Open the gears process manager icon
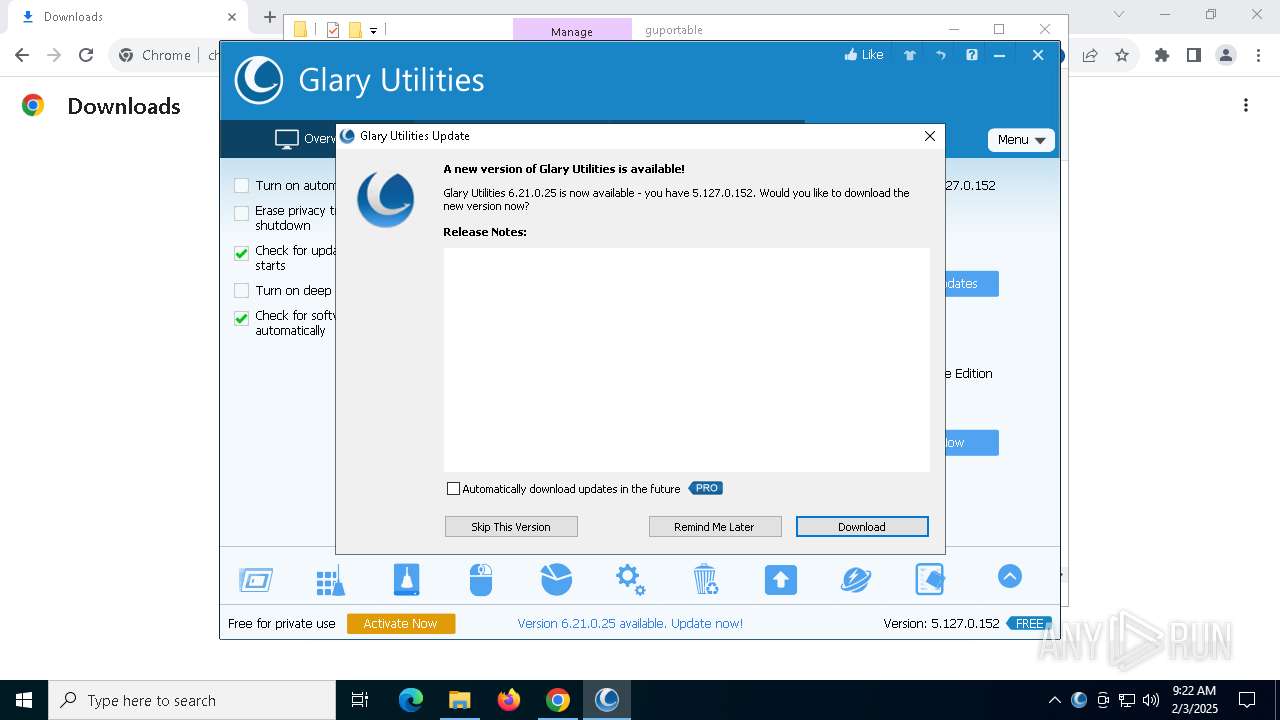1280x720 pixels. point(630,579)
